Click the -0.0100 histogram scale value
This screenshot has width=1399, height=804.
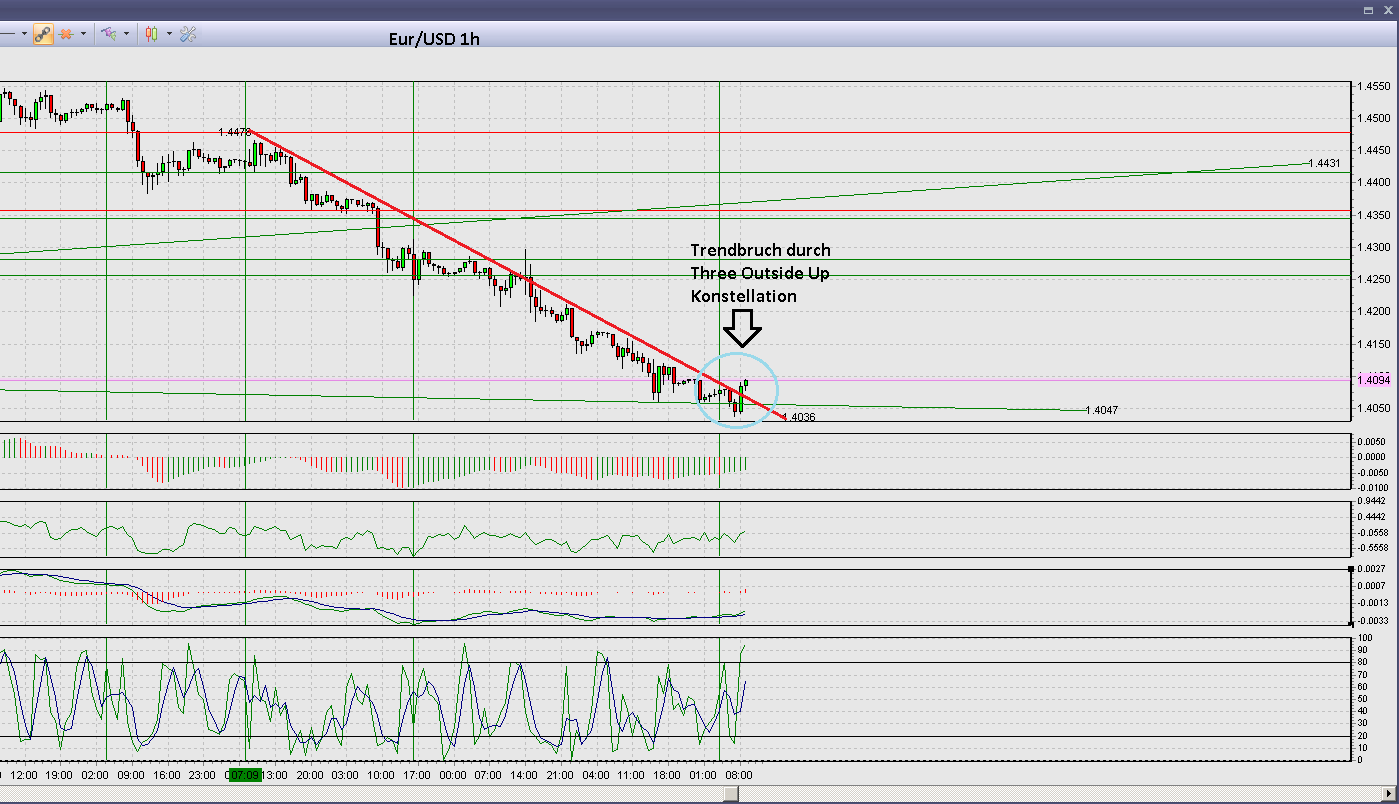click(x=1373, y=488)
